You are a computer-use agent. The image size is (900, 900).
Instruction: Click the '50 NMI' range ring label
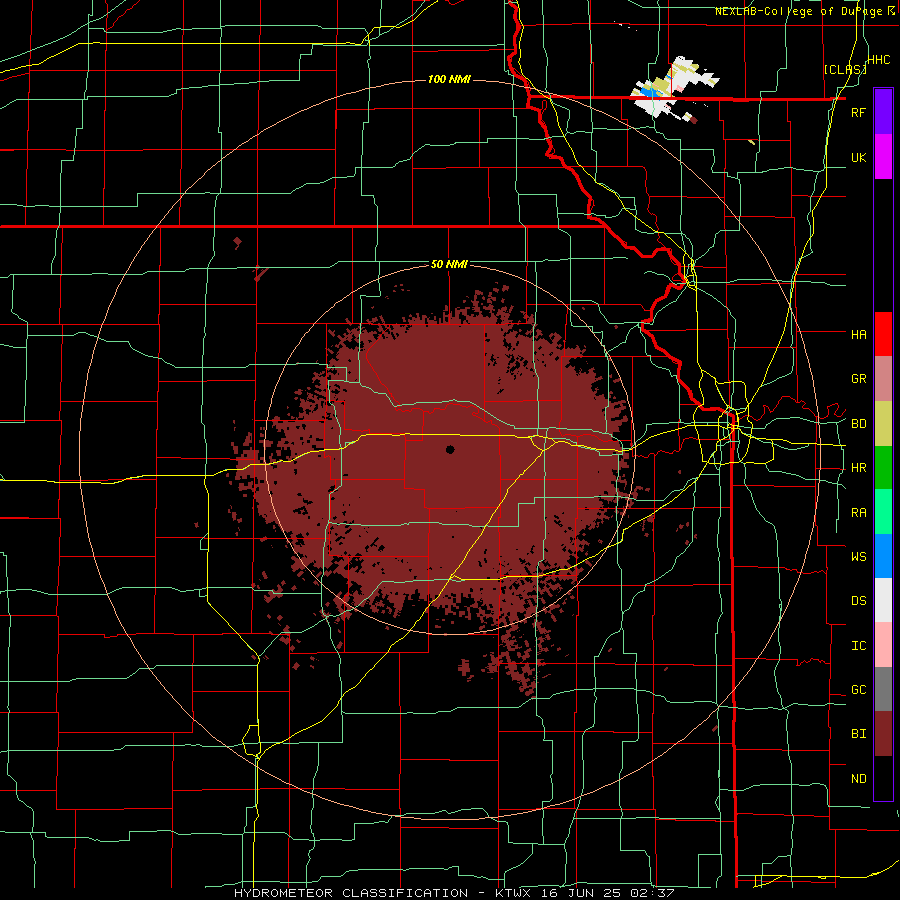tap(449, 265)
